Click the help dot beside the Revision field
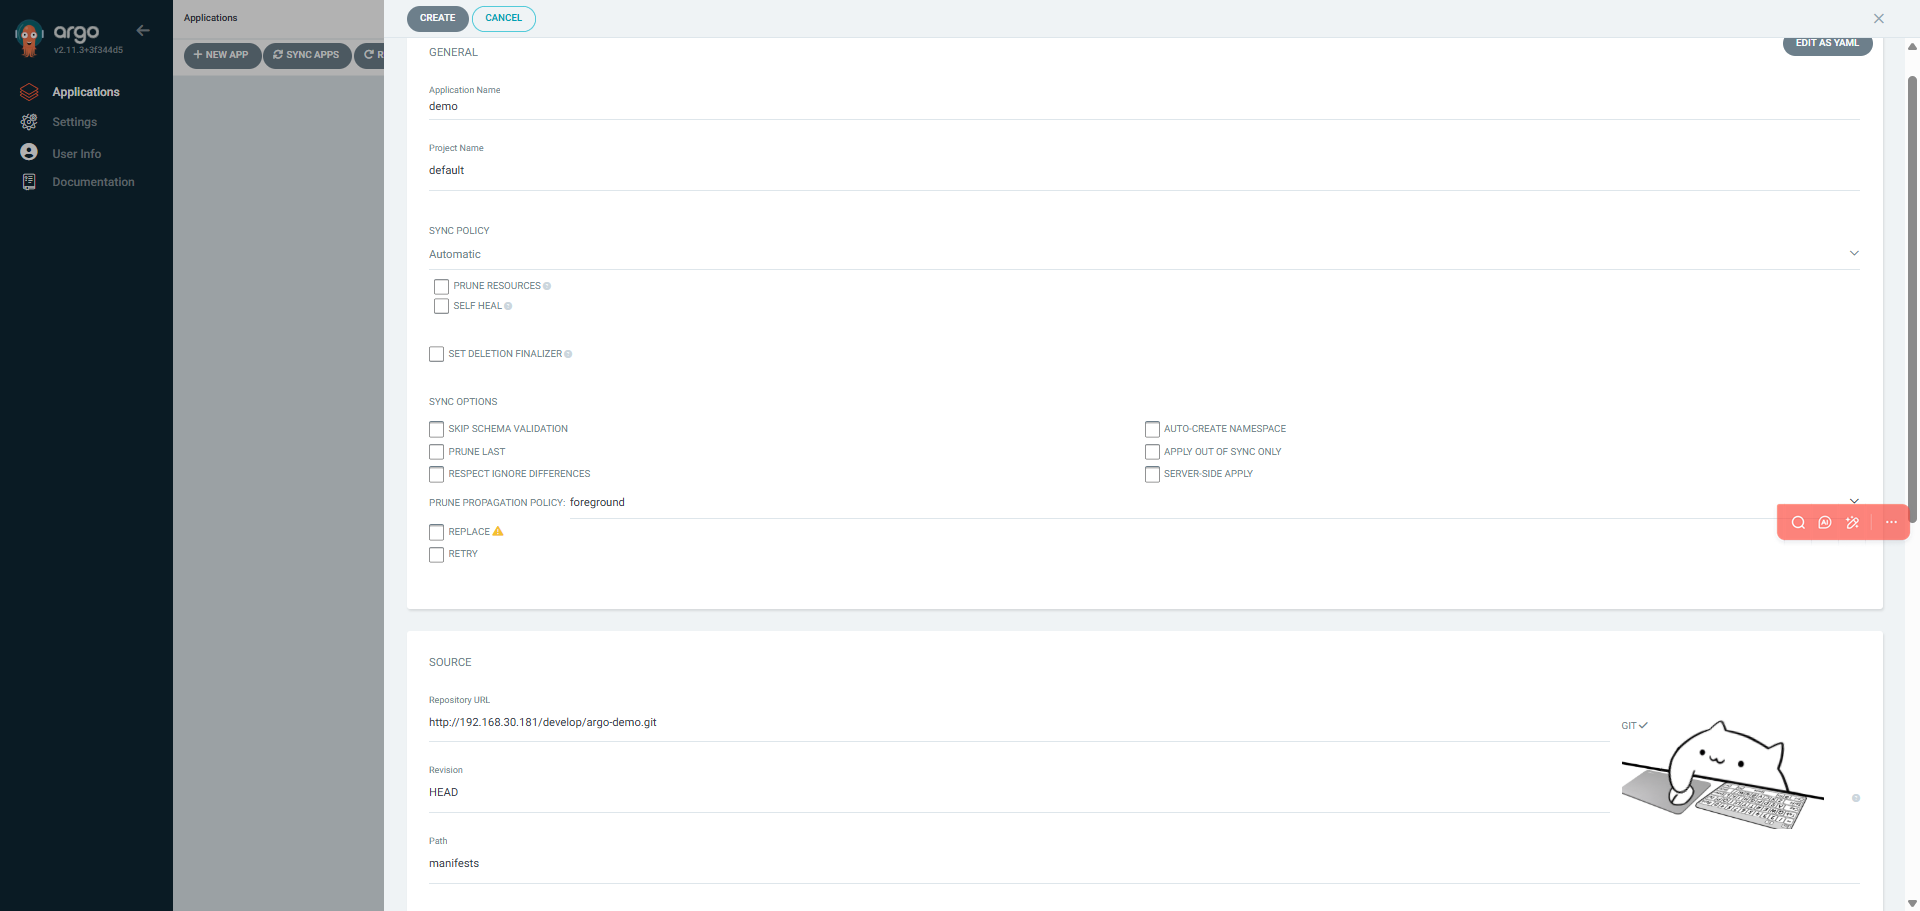Screen dimensions: 1920x911 click(1856, 798)
